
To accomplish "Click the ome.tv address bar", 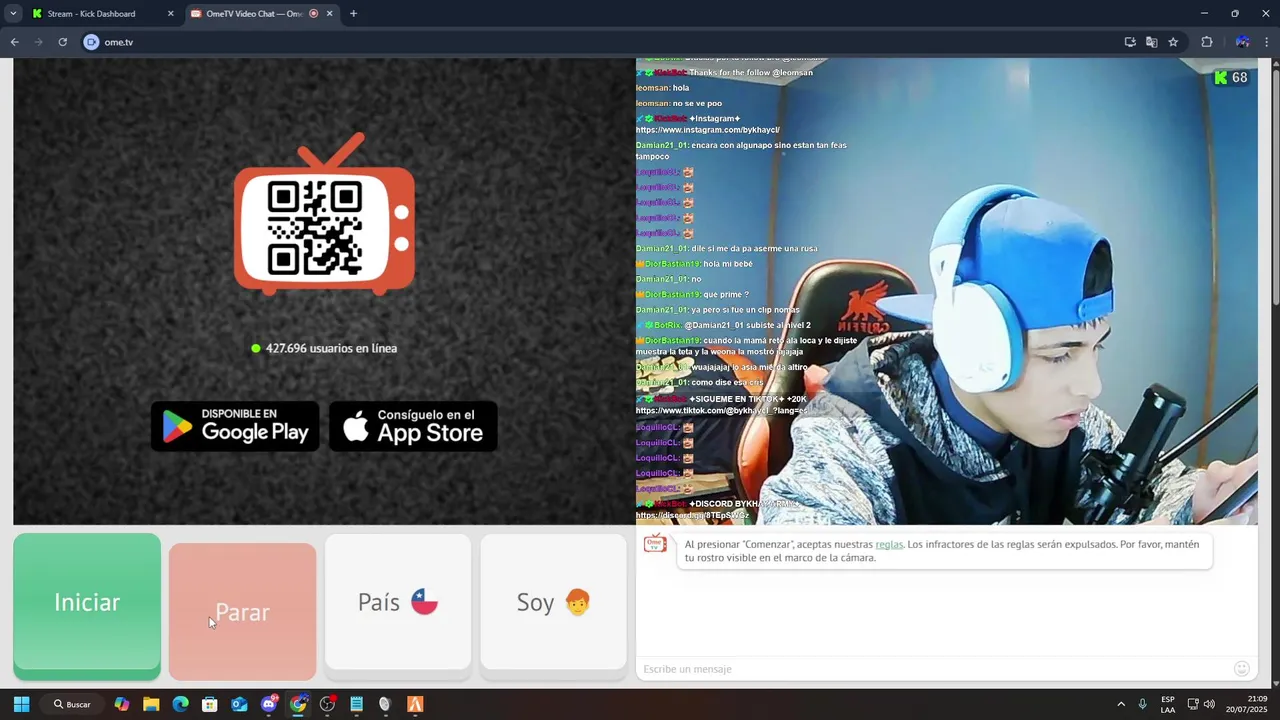I will point(600,42).
